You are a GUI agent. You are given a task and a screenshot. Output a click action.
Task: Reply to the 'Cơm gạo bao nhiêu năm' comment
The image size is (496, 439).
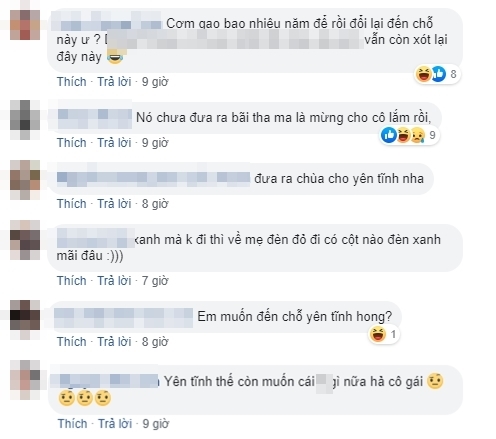(114, 82)
